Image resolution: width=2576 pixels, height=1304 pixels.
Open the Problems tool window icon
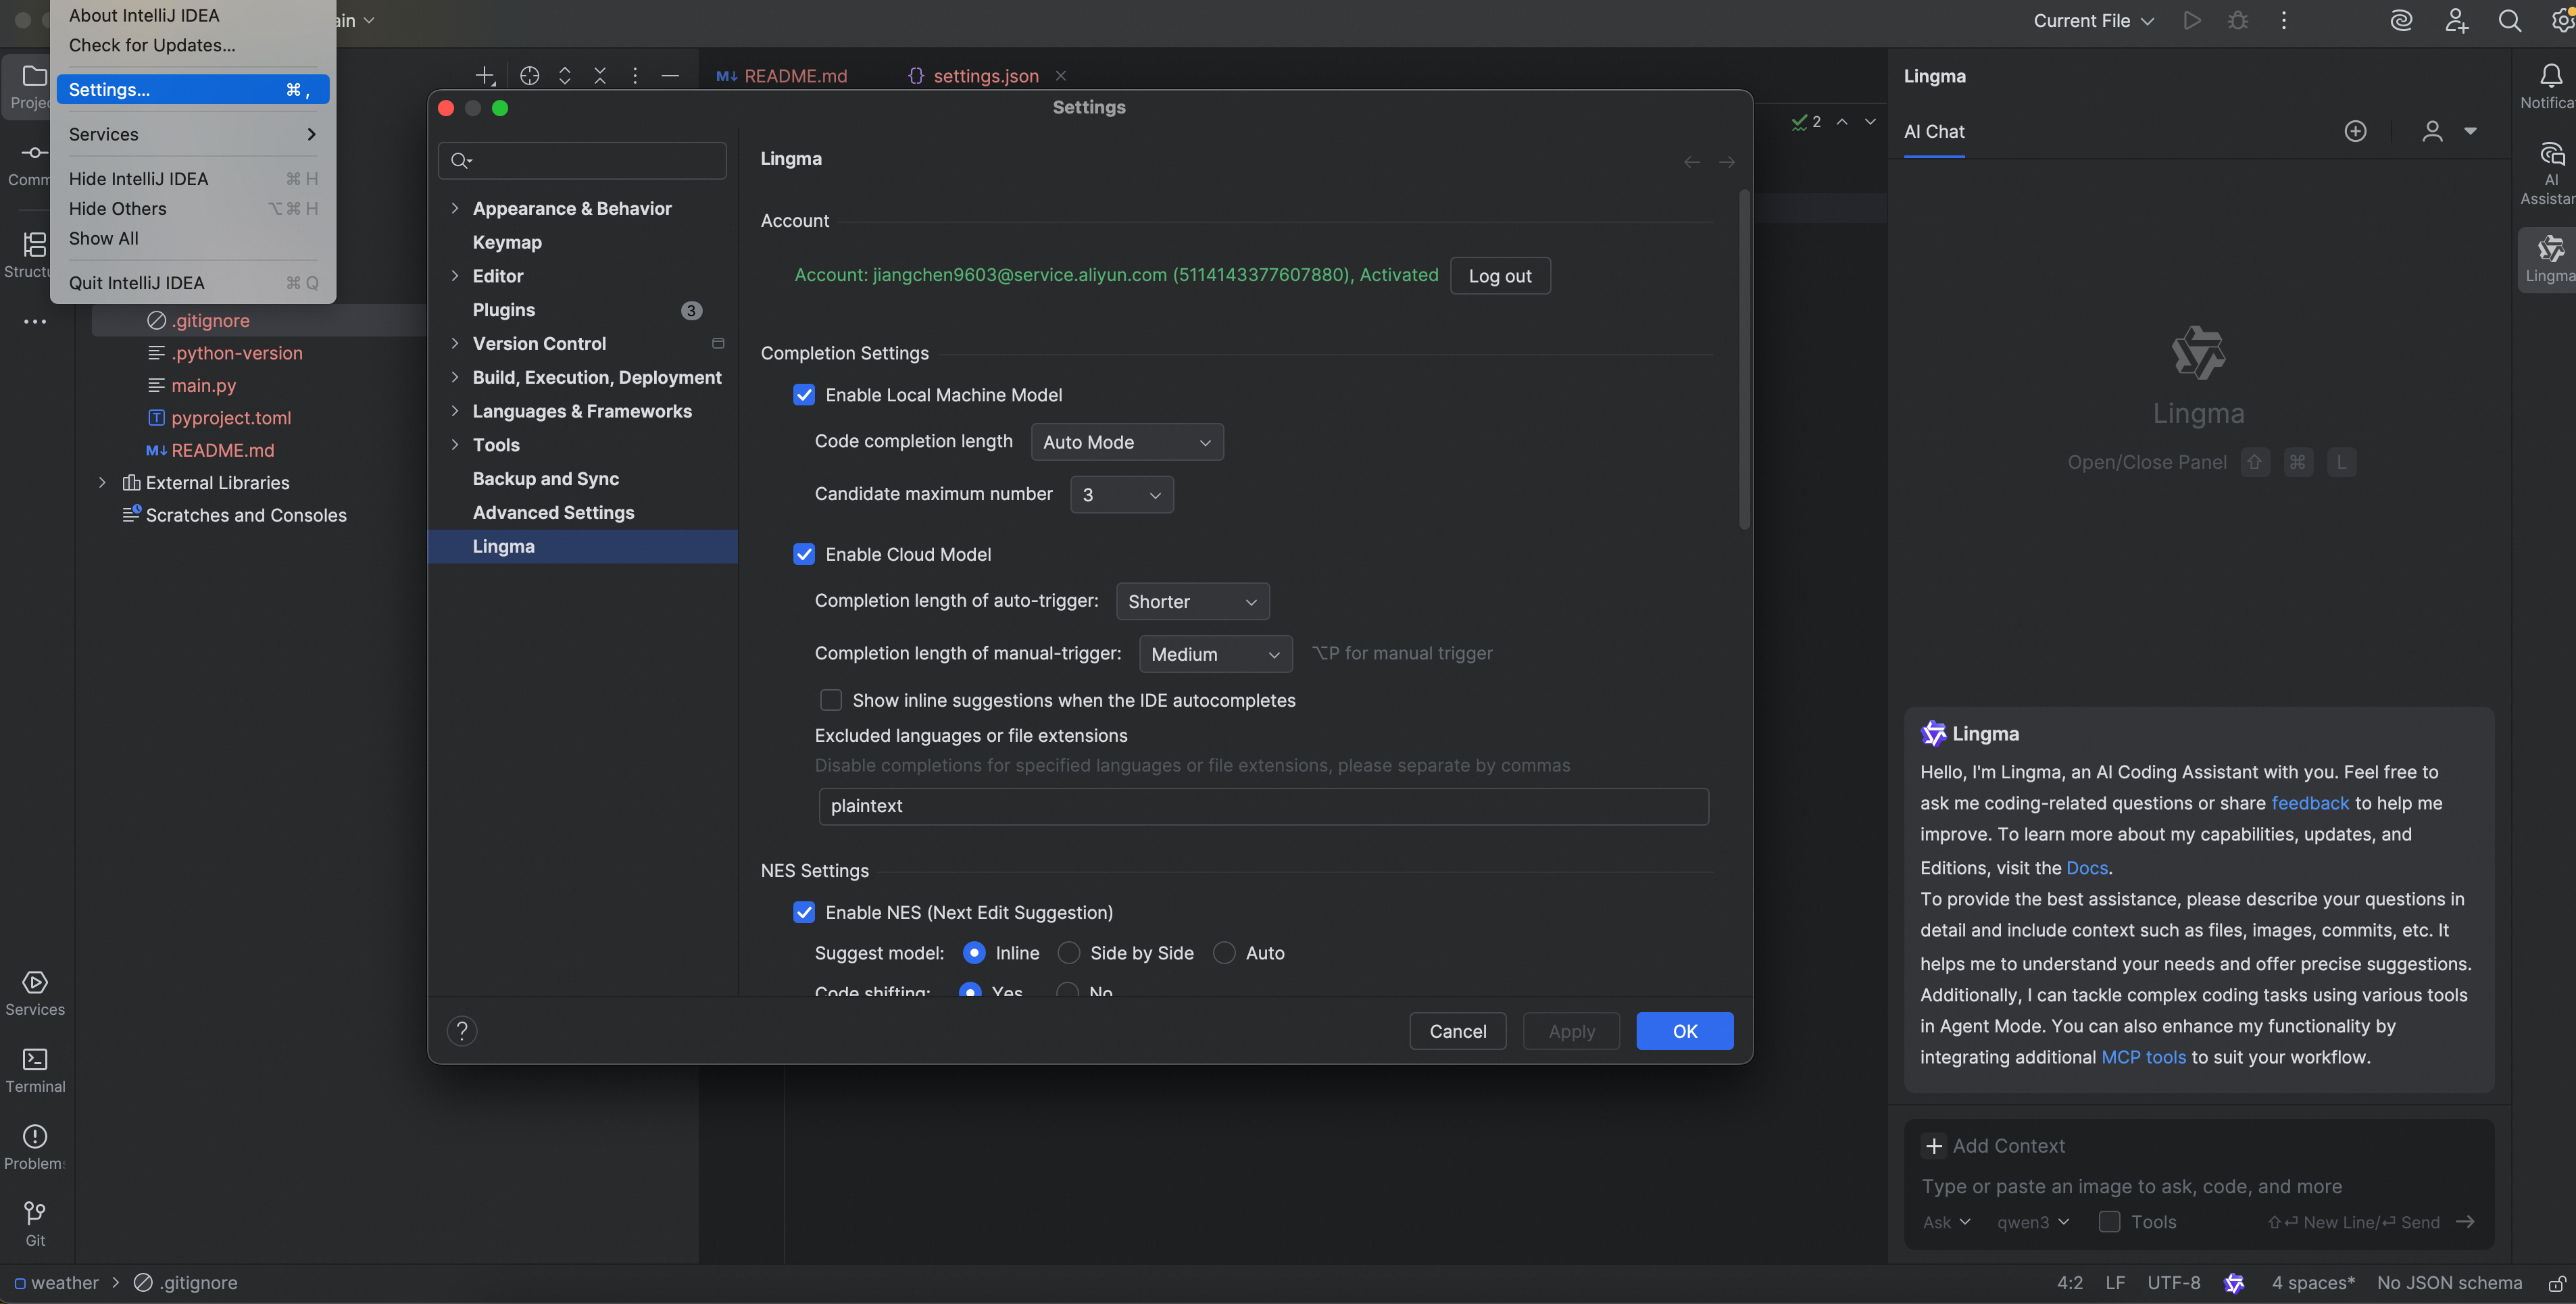(35, 1147)
